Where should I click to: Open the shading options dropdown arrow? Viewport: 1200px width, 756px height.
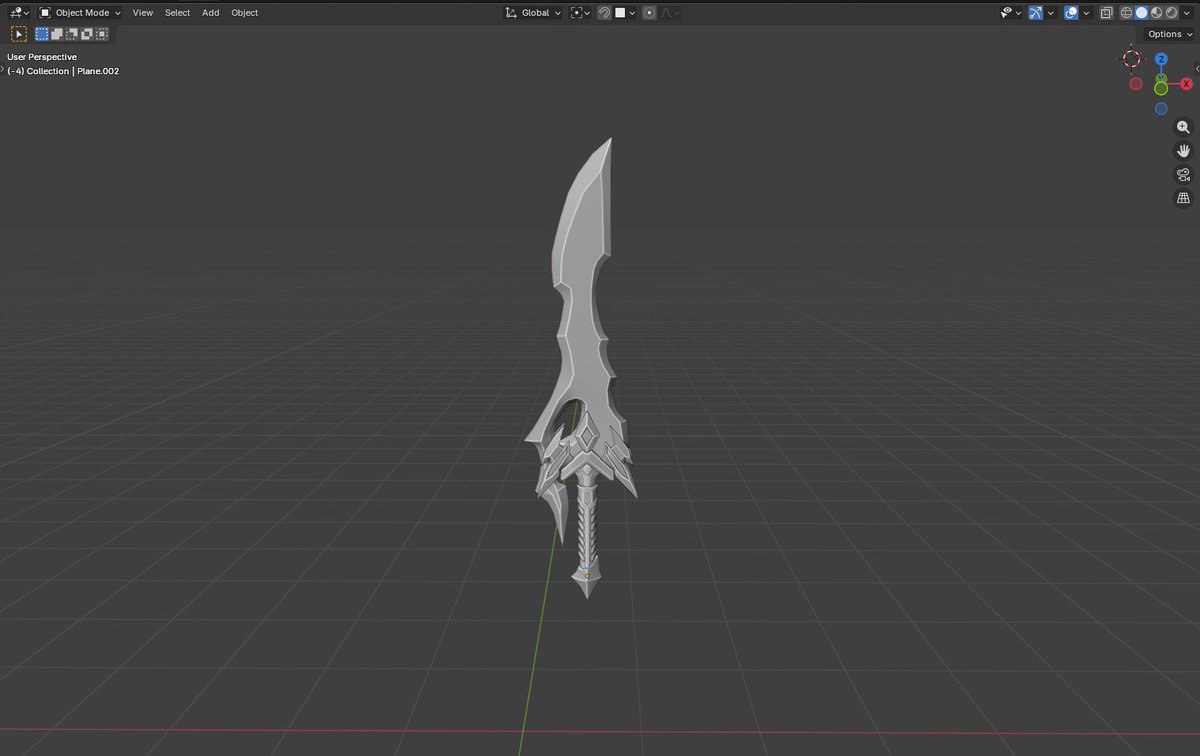tap(1187, 13)
